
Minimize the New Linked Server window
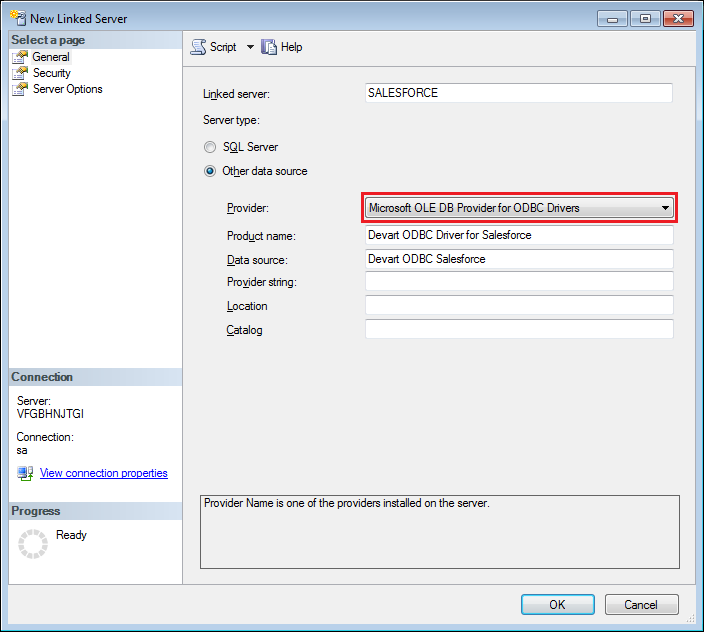tap(612, 19)
